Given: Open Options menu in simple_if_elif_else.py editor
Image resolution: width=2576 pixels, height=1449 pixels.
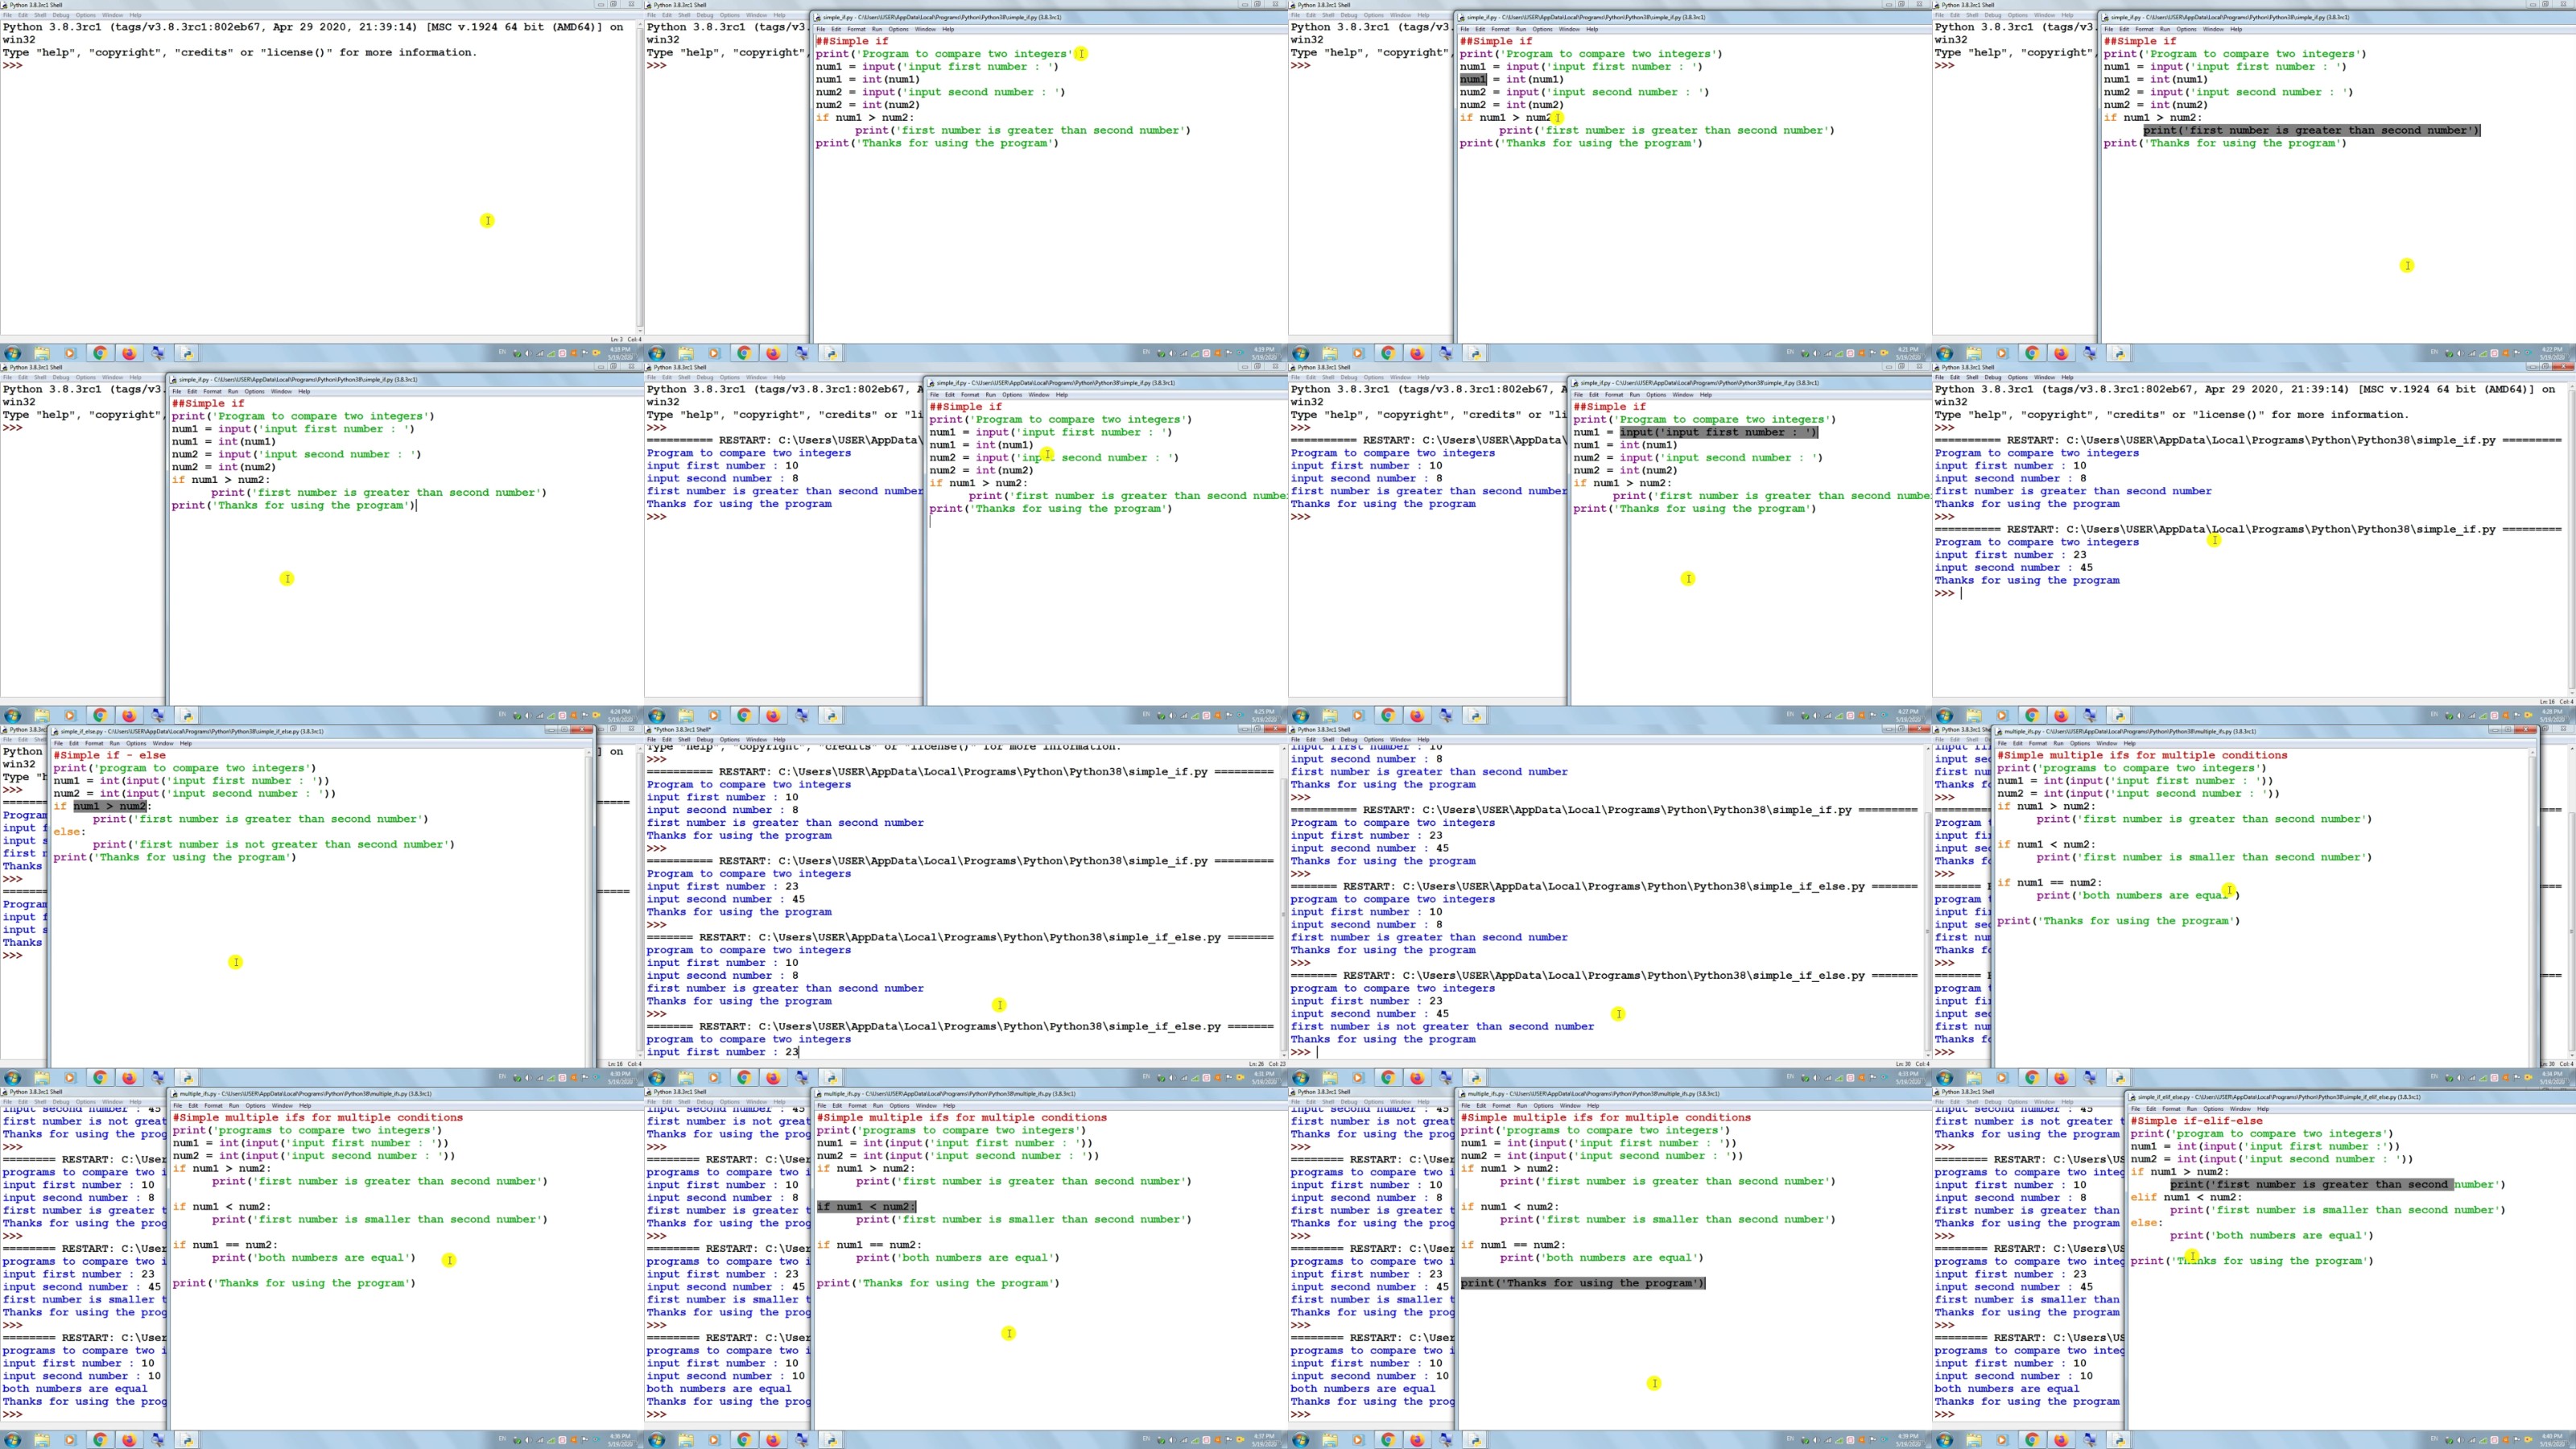Looking at the screenshot, I should [x=2213, y=1109].
